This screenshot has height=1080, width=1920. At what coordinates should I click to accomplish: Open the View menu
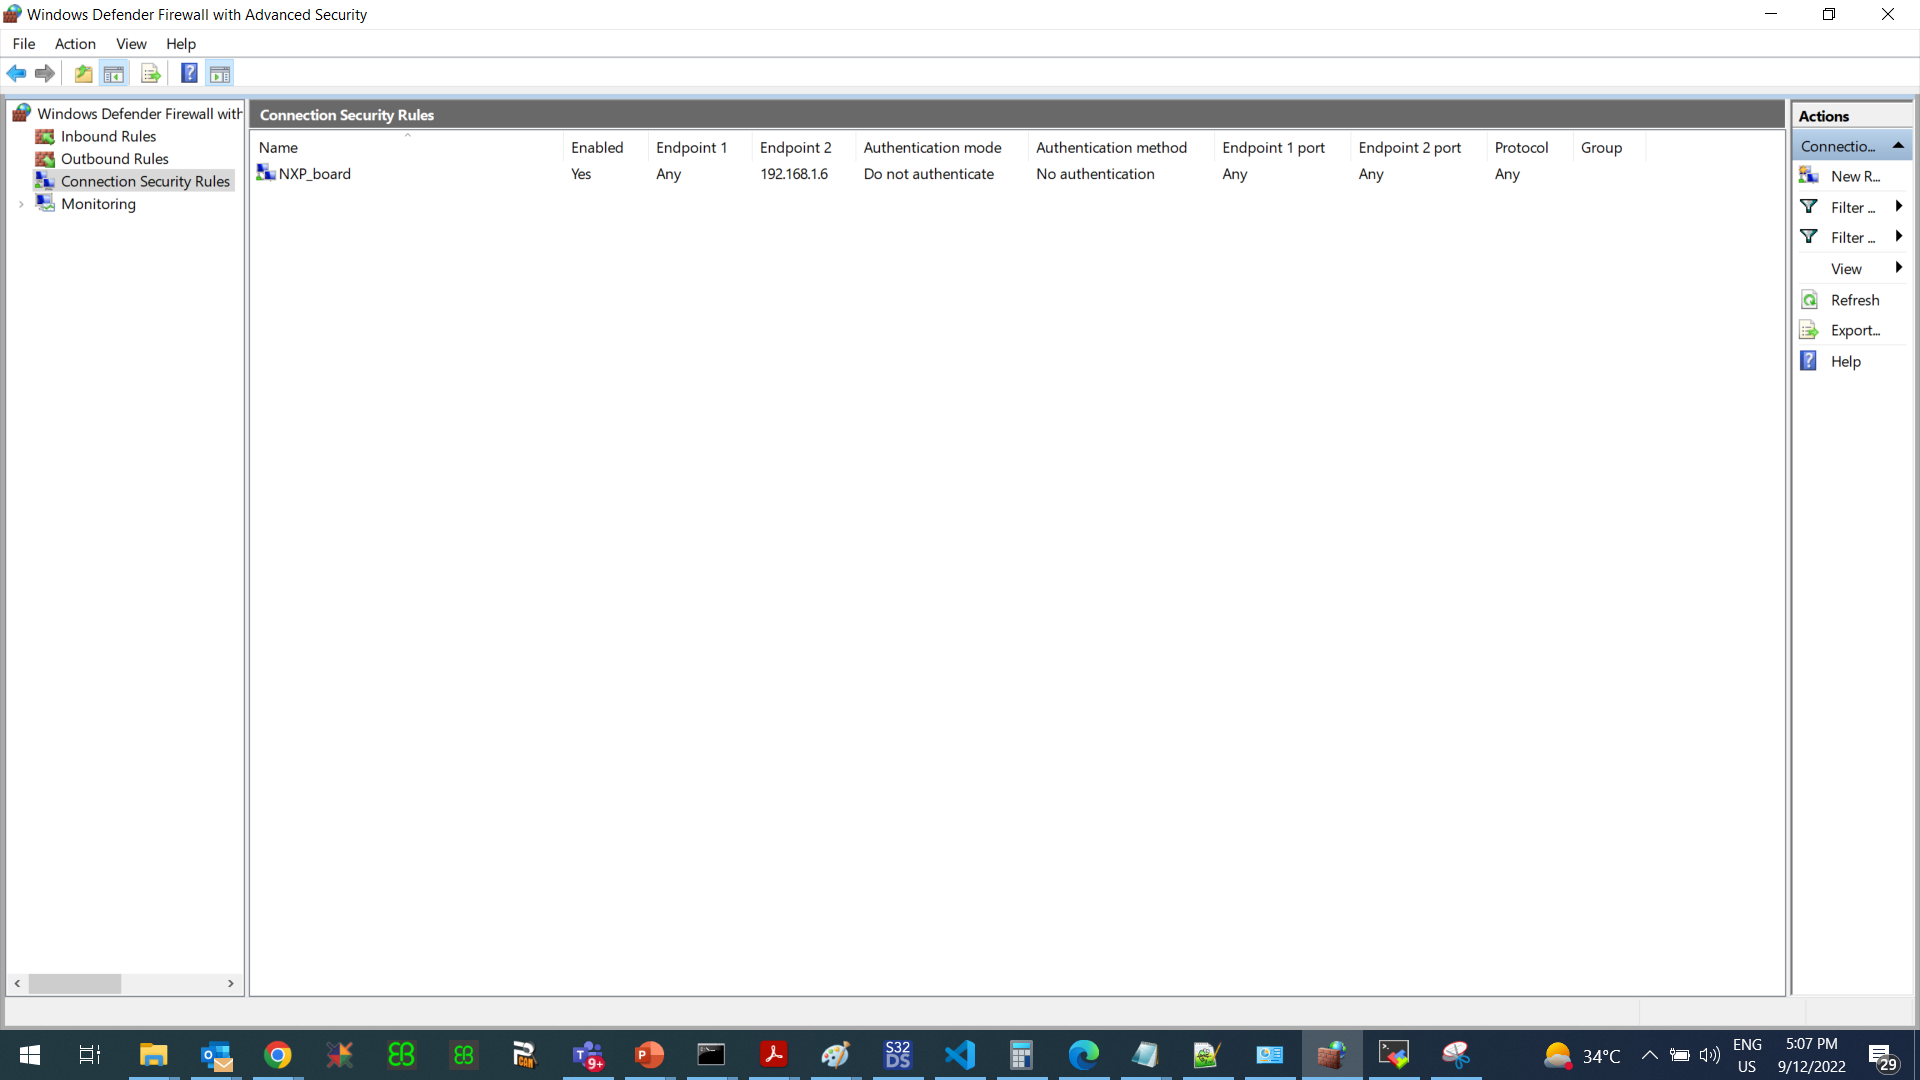click(131, 43)
